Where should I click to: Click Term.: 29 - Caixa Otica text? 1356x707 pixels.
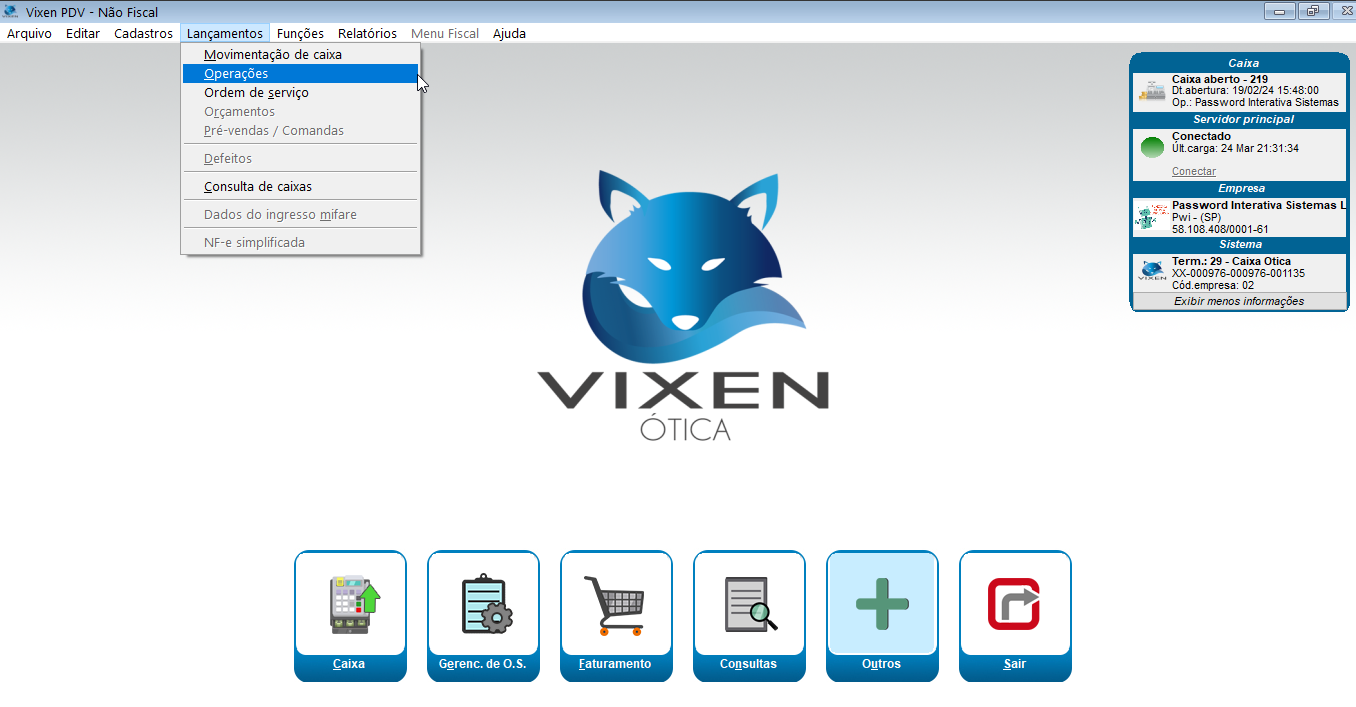(x=1231, y=261)
